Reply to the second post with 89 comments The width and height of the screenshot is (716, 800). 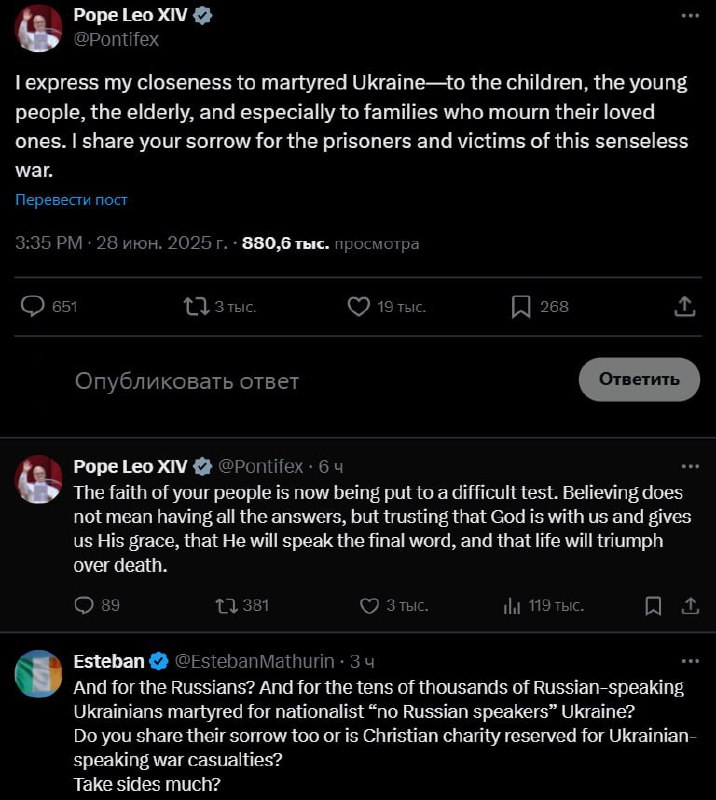coord(85,605)
